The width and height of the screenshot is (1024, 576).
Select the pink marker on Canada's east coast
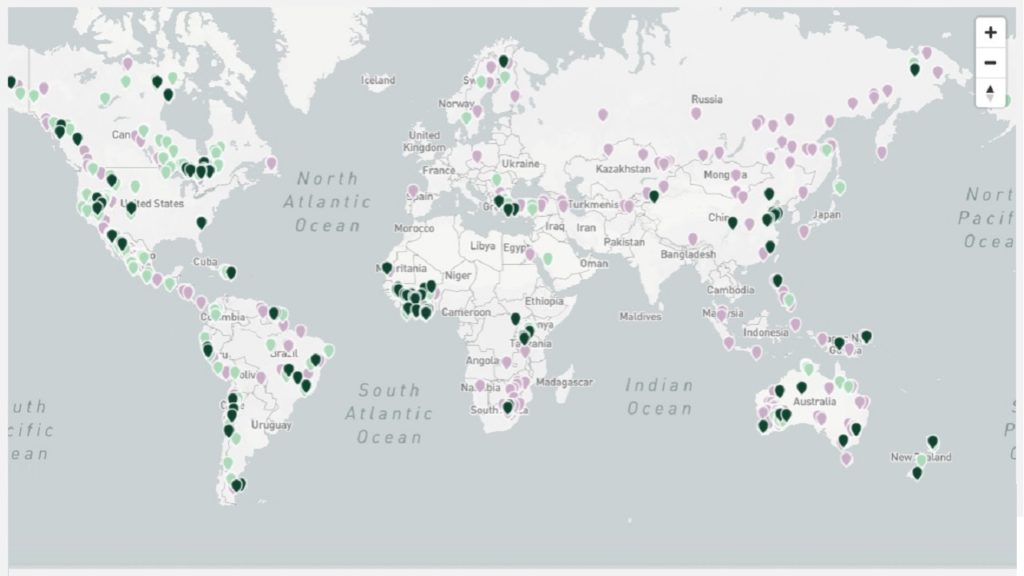point(271,162)
